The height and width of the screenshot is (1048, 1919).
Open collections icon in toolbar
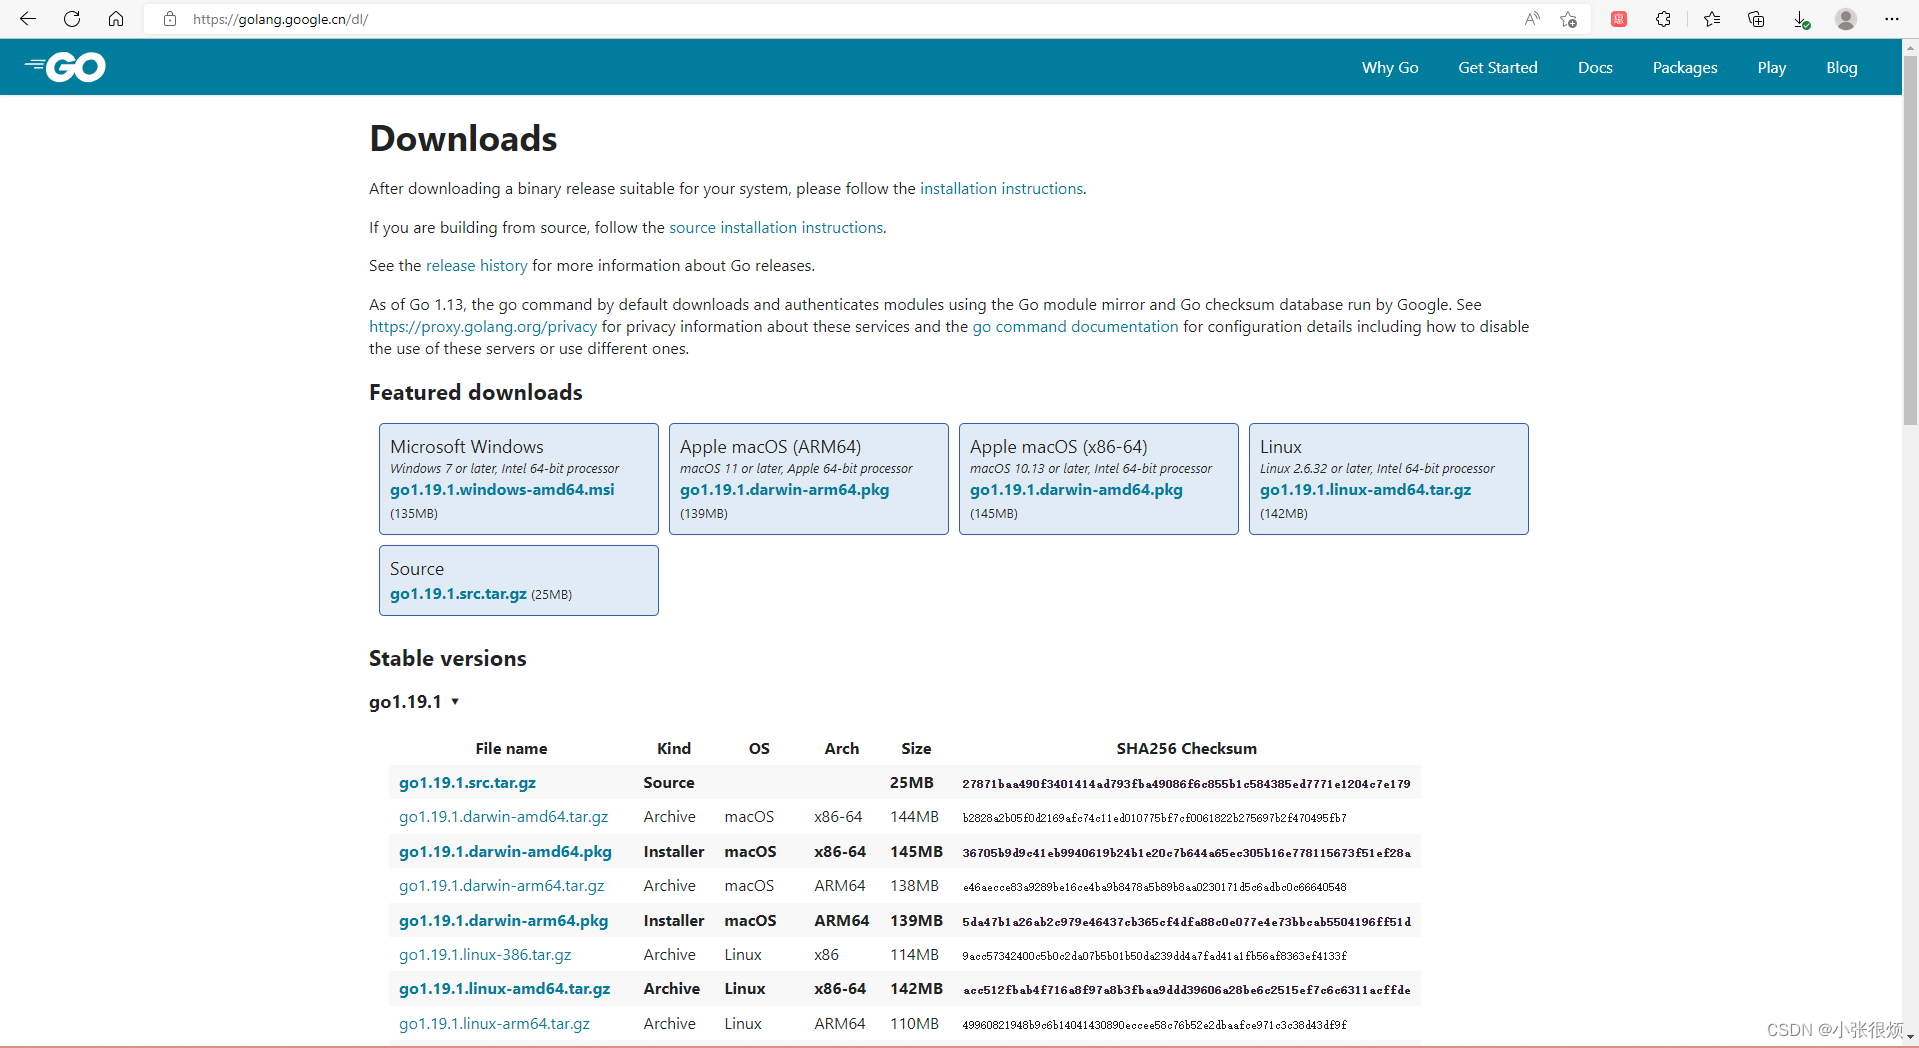pyautogui.click(x=1756, y=19)
